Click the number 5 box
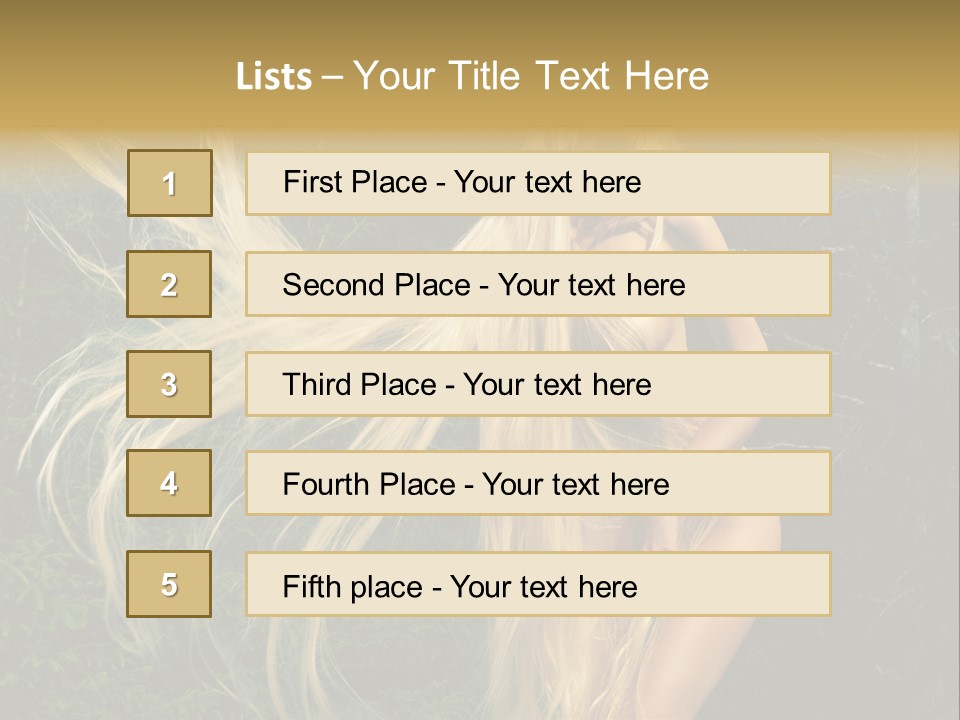This screenshot has width=960, height=720. 169,584
